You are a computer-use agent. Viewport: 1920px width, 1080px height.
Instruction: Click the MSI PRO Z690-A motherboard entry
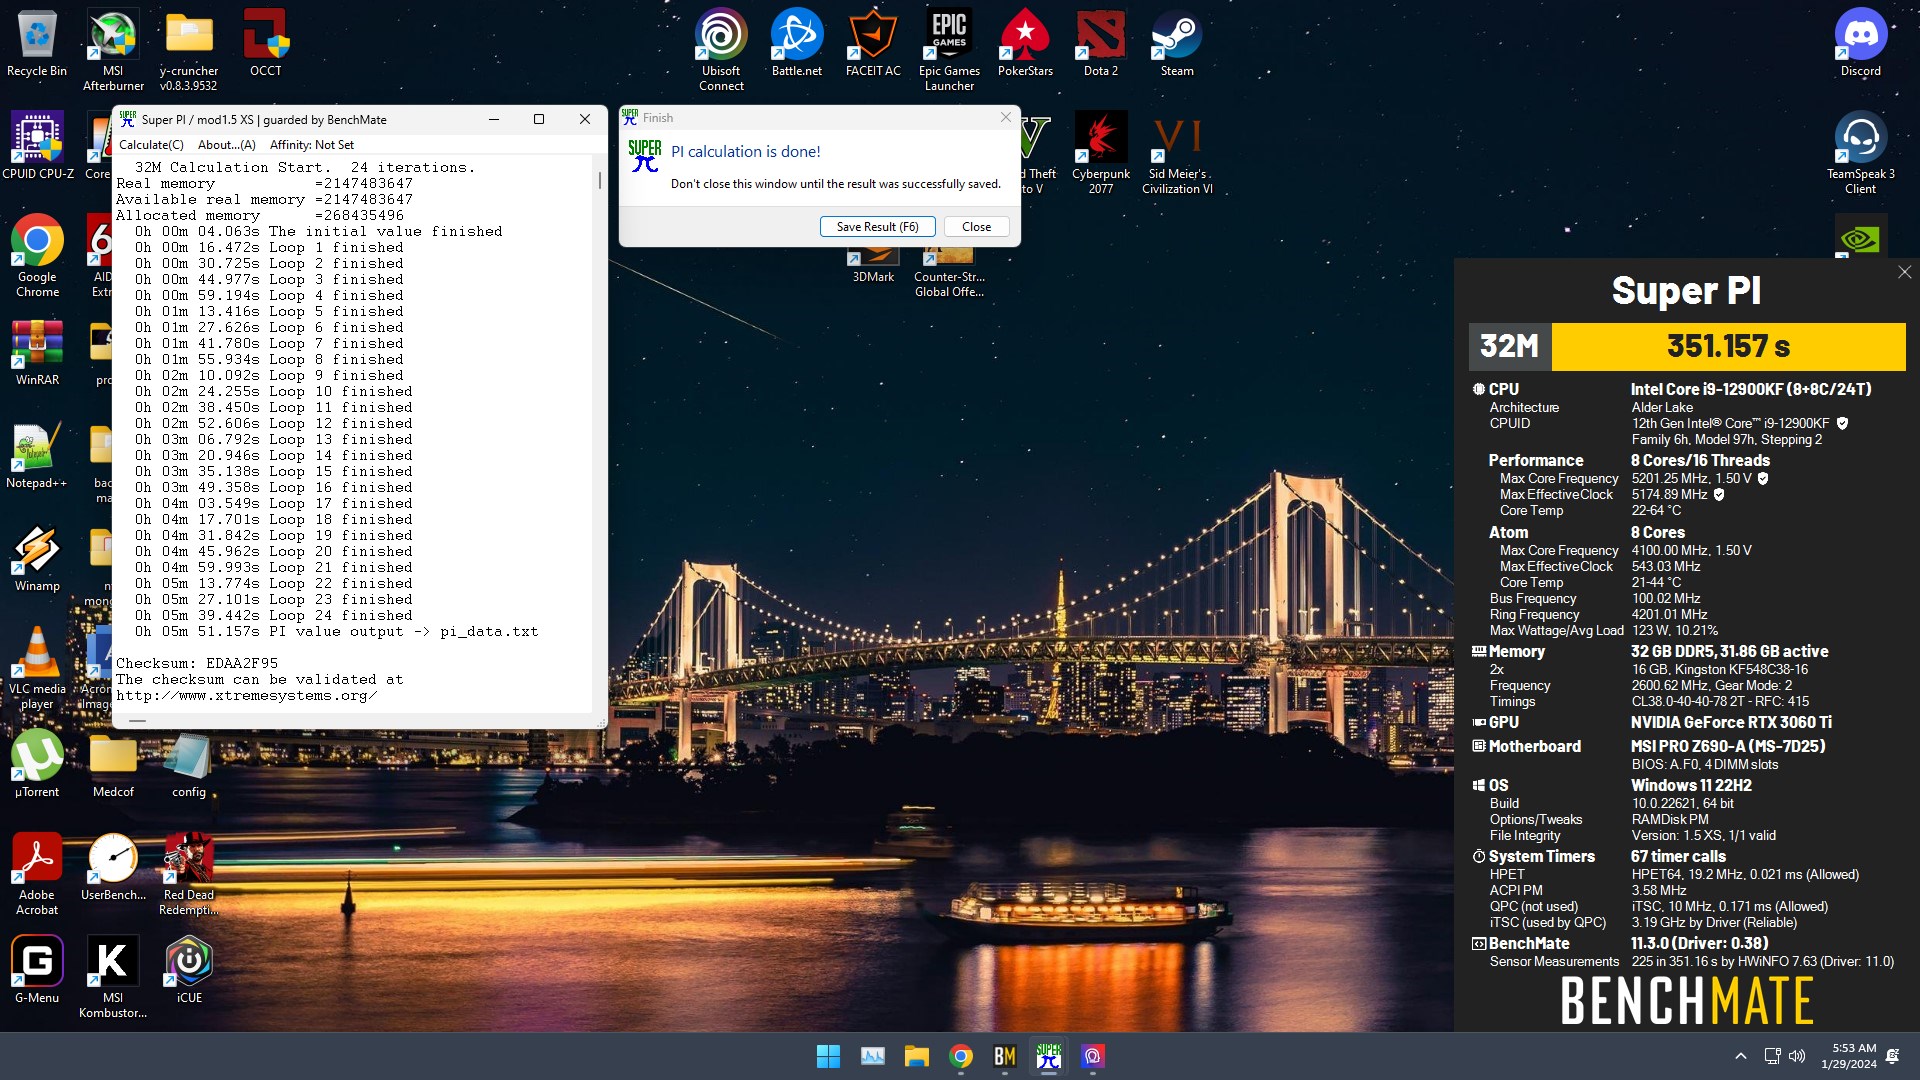pyautogui.click(x=1728, y=746)
